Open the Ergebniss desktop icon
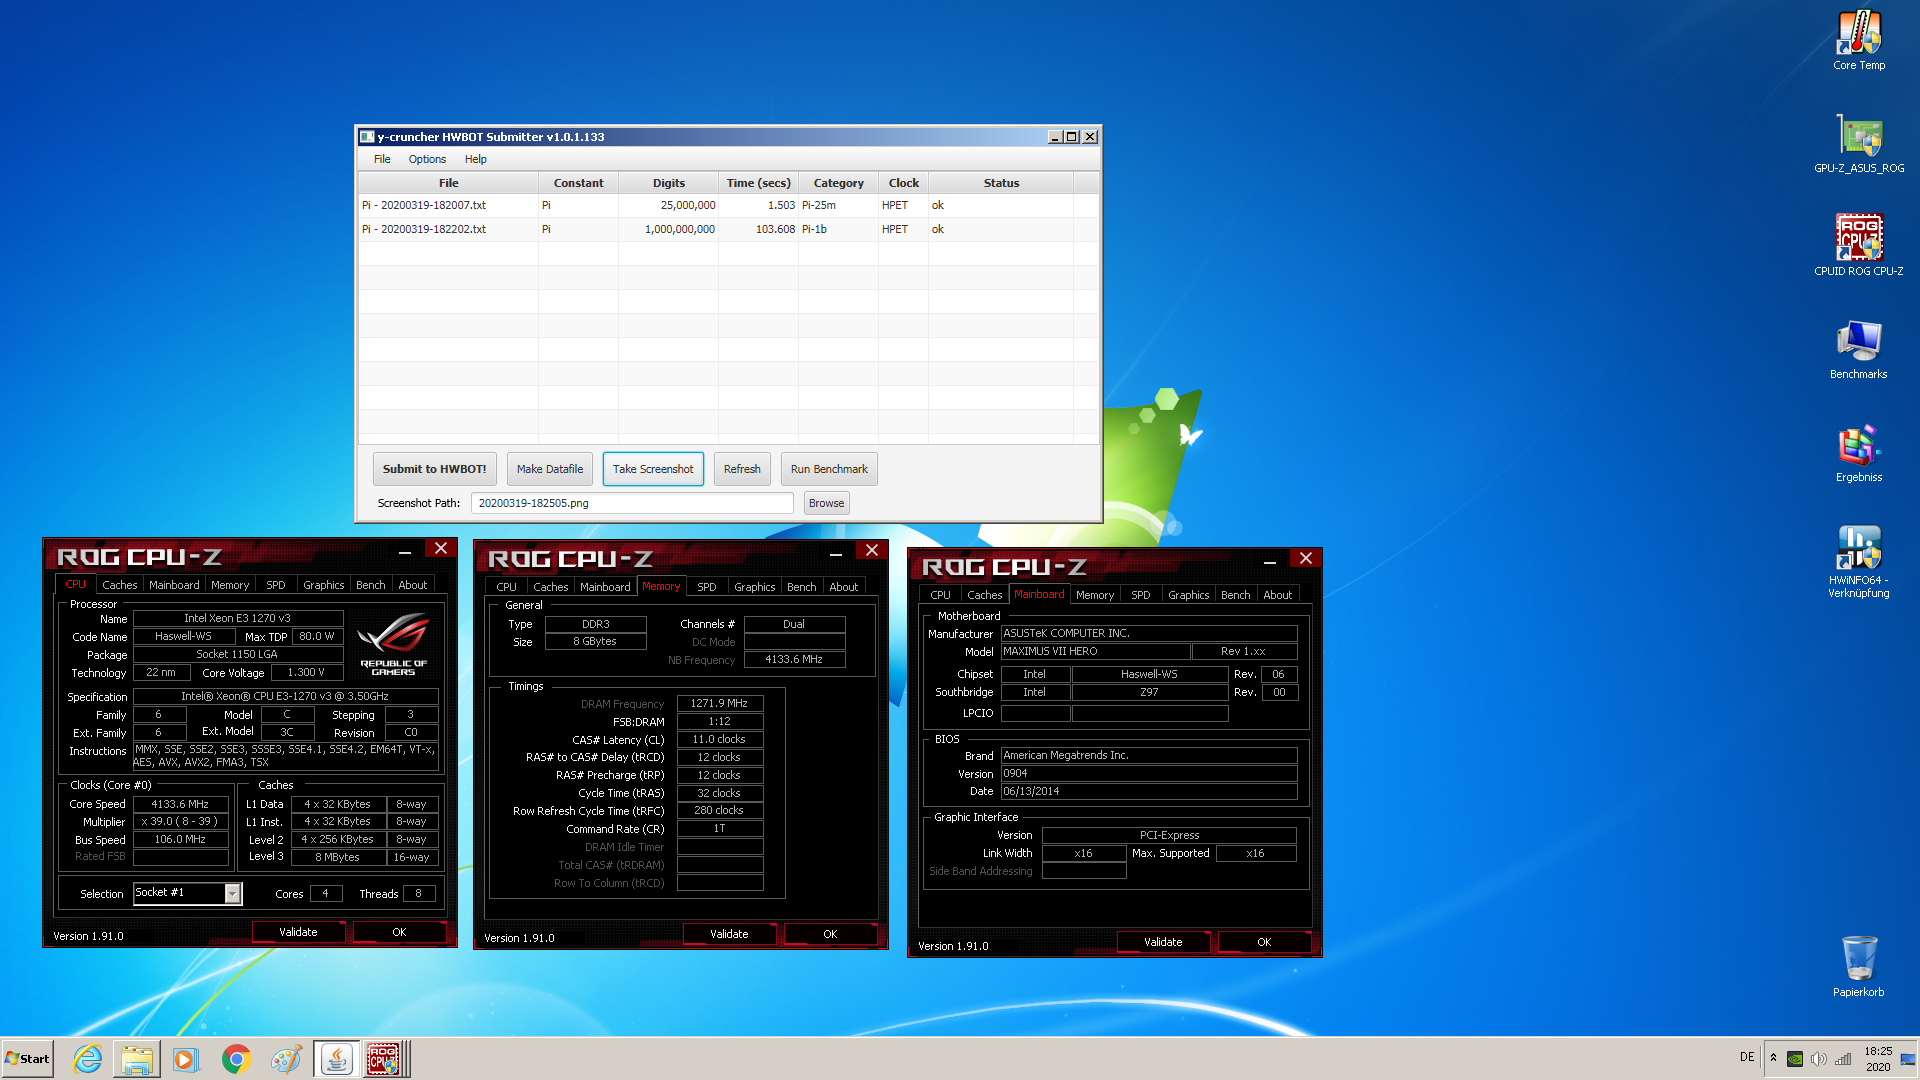The height and width of the screenshot is (1080, 1920). 1859,452
